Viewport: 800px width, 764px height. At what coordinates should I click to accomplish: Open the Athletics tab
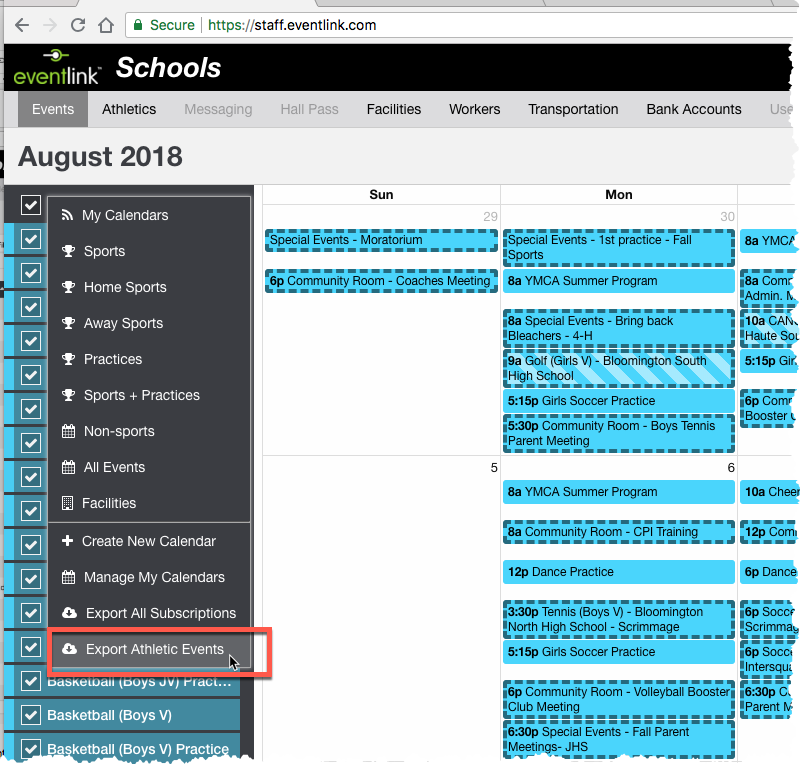point(129,109)
